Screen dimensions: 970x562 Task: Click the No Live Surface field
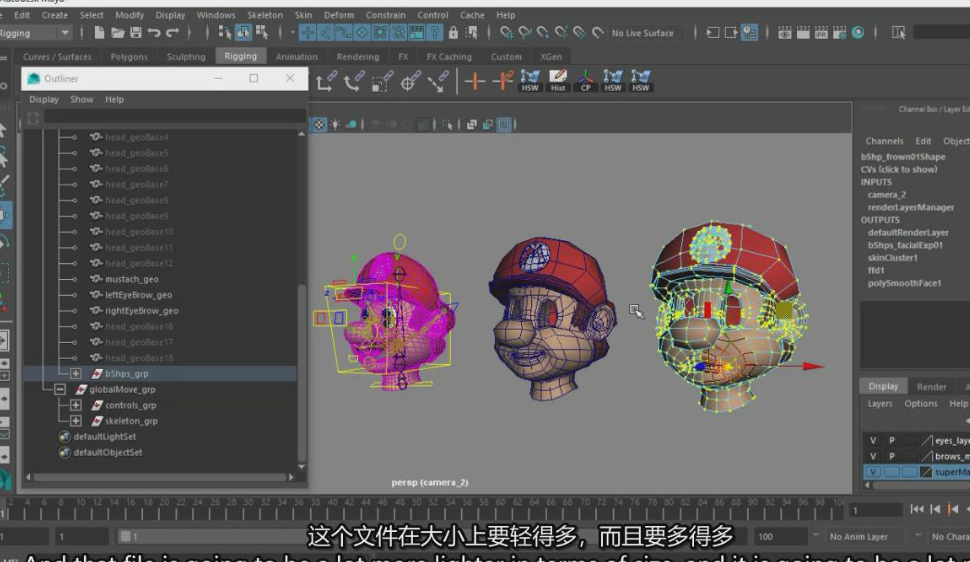click(x=646, y=33)
